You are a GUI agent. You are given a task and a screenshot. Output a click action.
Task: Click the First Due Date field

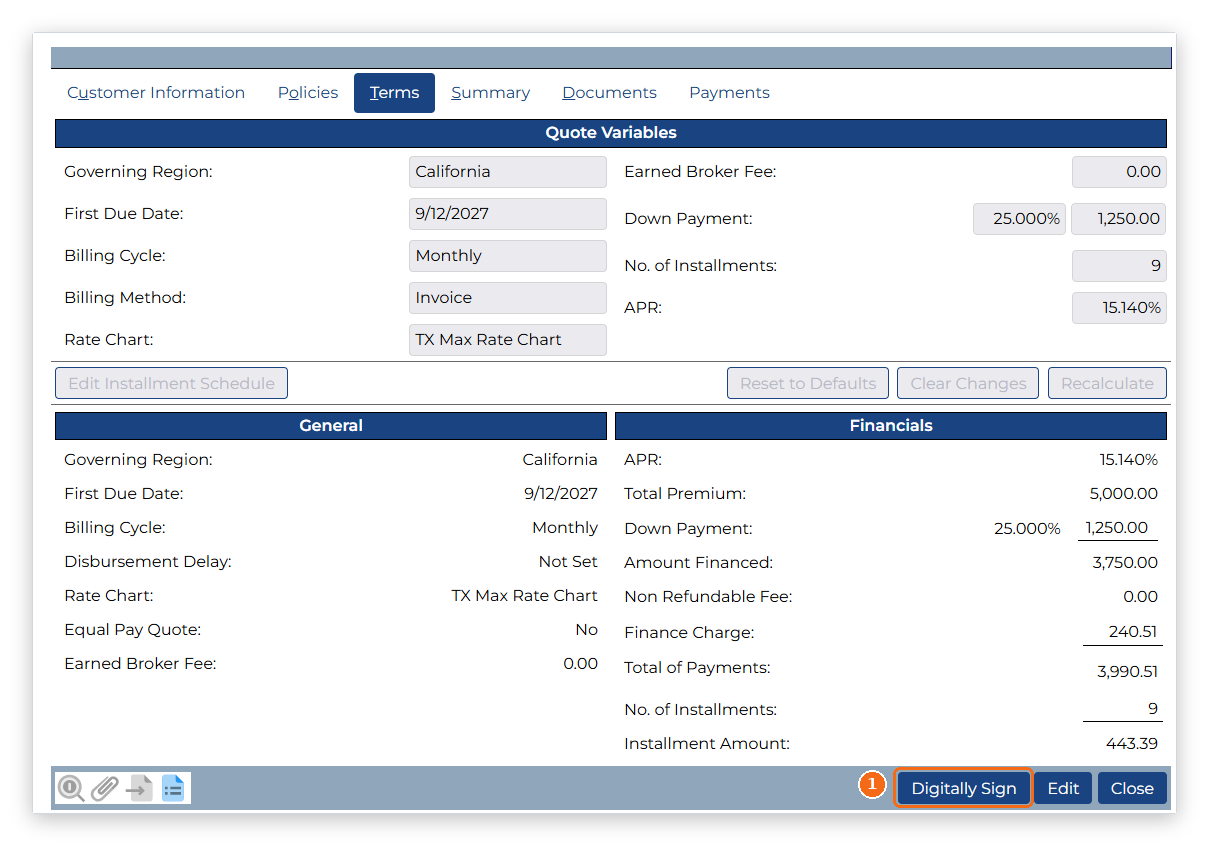point(508,214)
